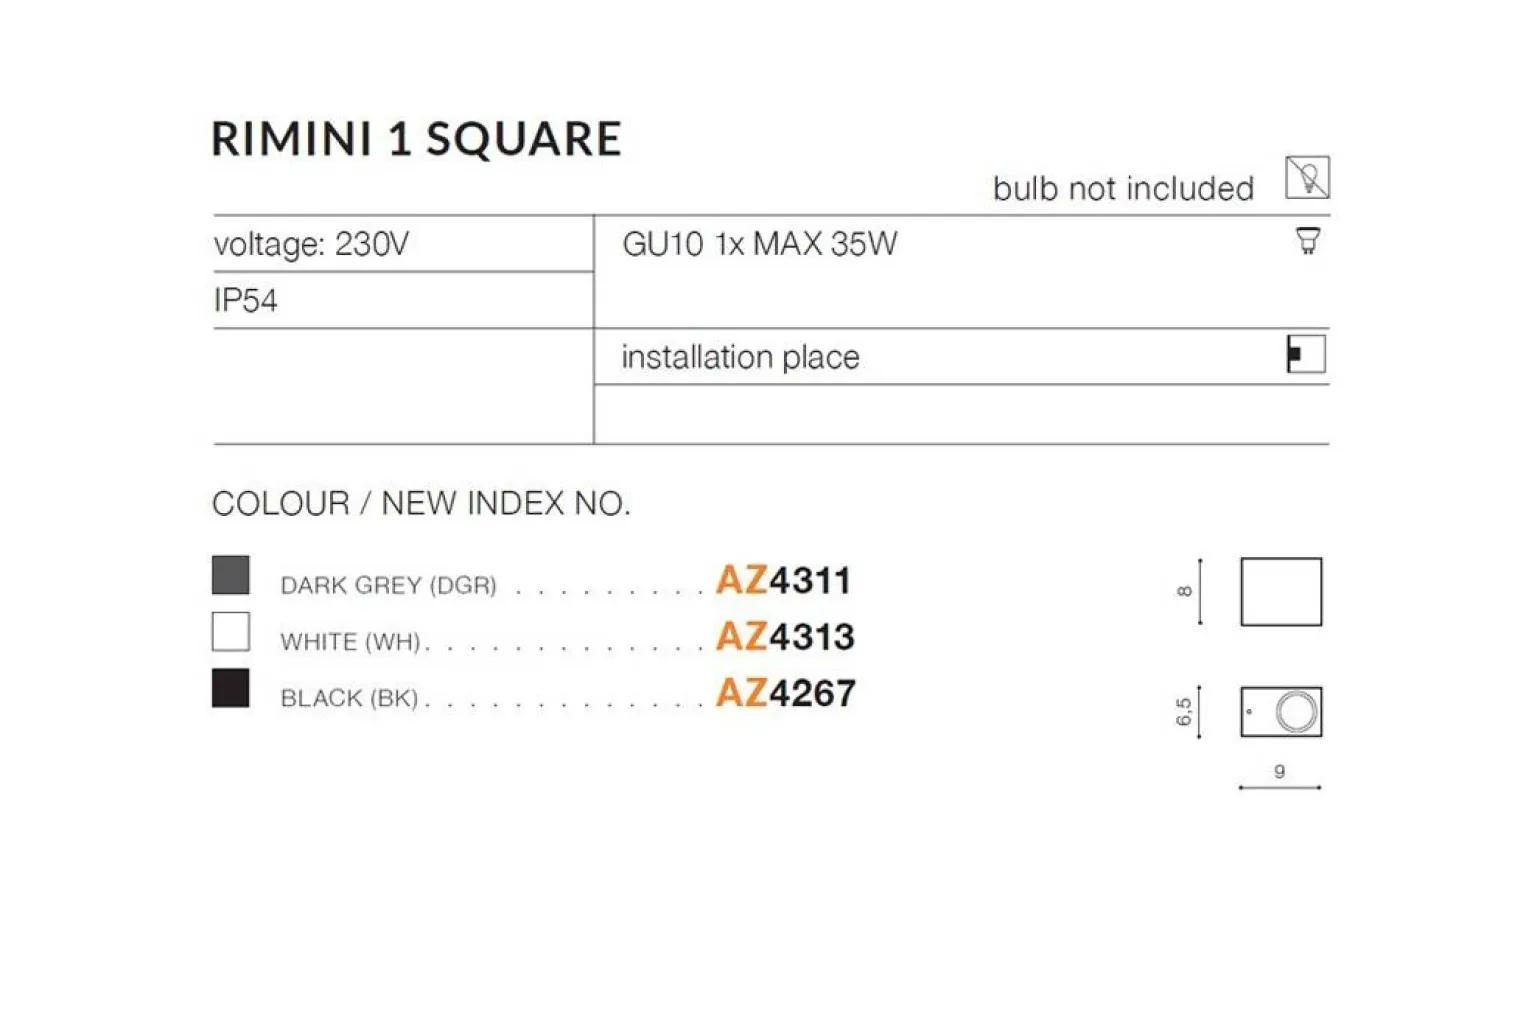Click index number AZ4267
Viewport: 1540px width, 1026px height.
786,693
